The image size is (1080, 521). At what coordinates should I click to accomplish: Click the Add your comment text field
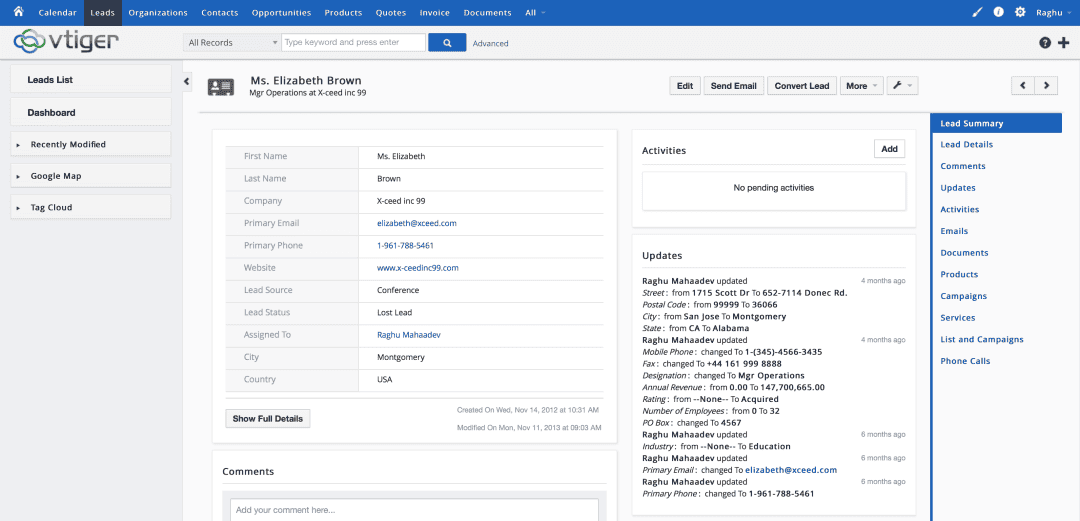coord(414,510)
